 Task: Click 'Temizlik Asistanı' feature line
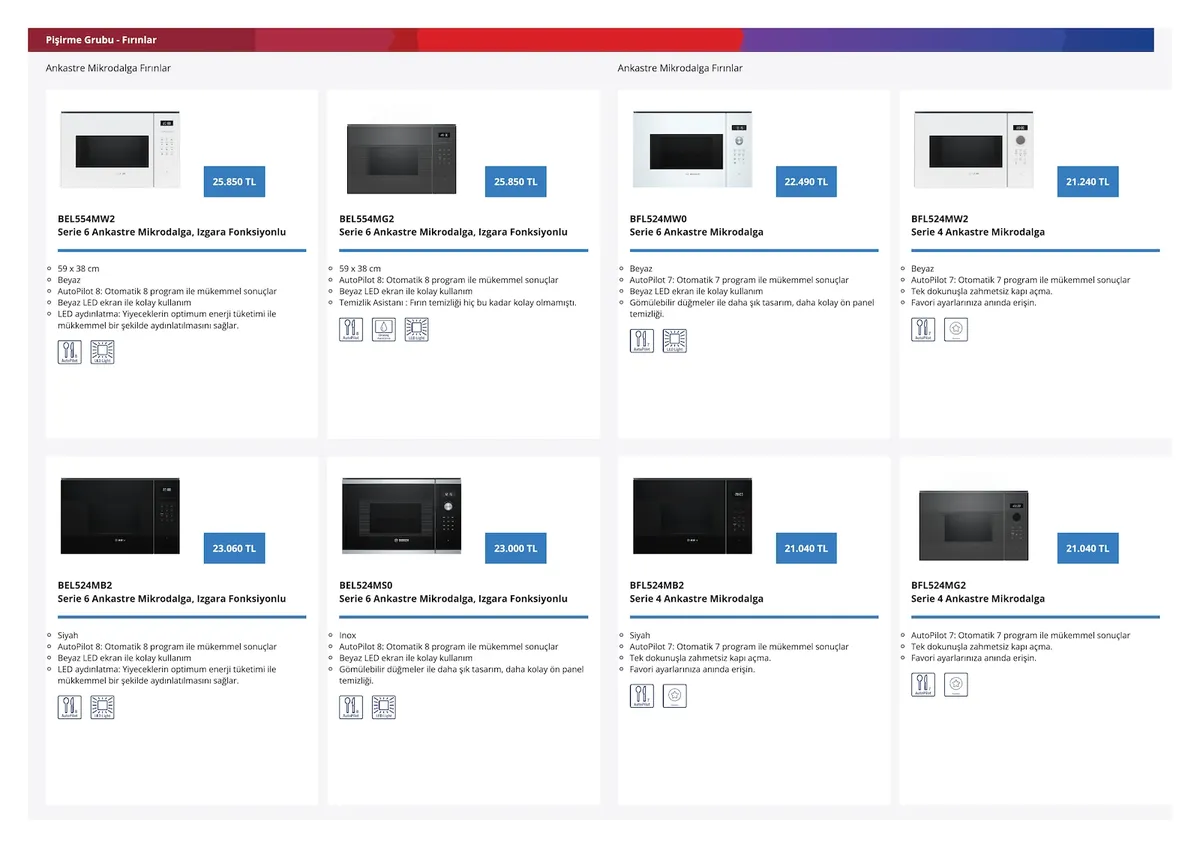458,303
